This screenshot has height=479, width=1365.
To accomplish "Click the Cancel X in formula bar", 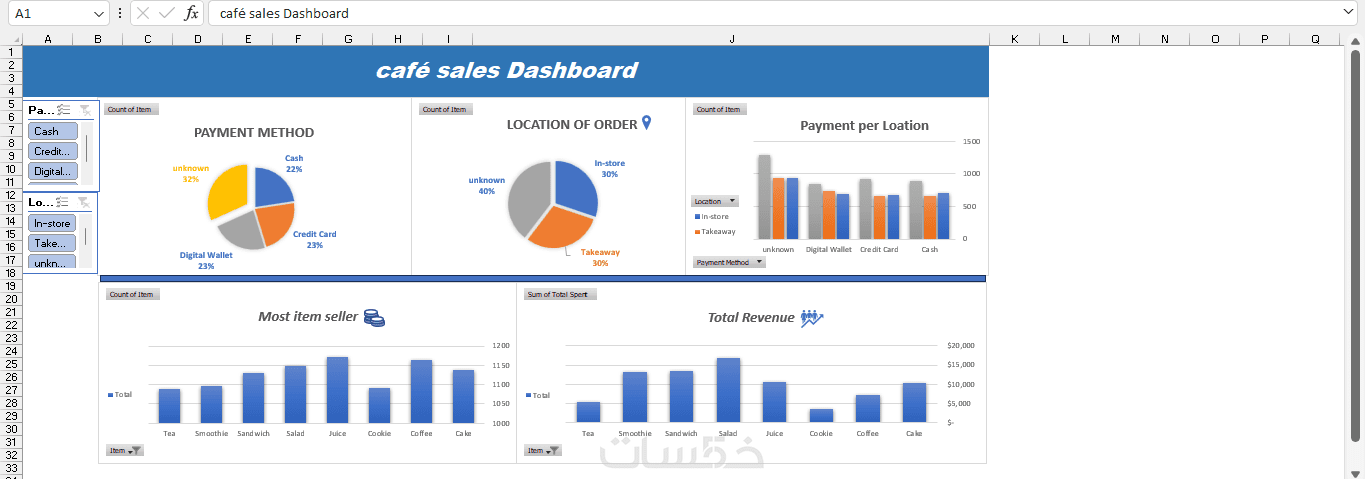I will tap(143, 13).
